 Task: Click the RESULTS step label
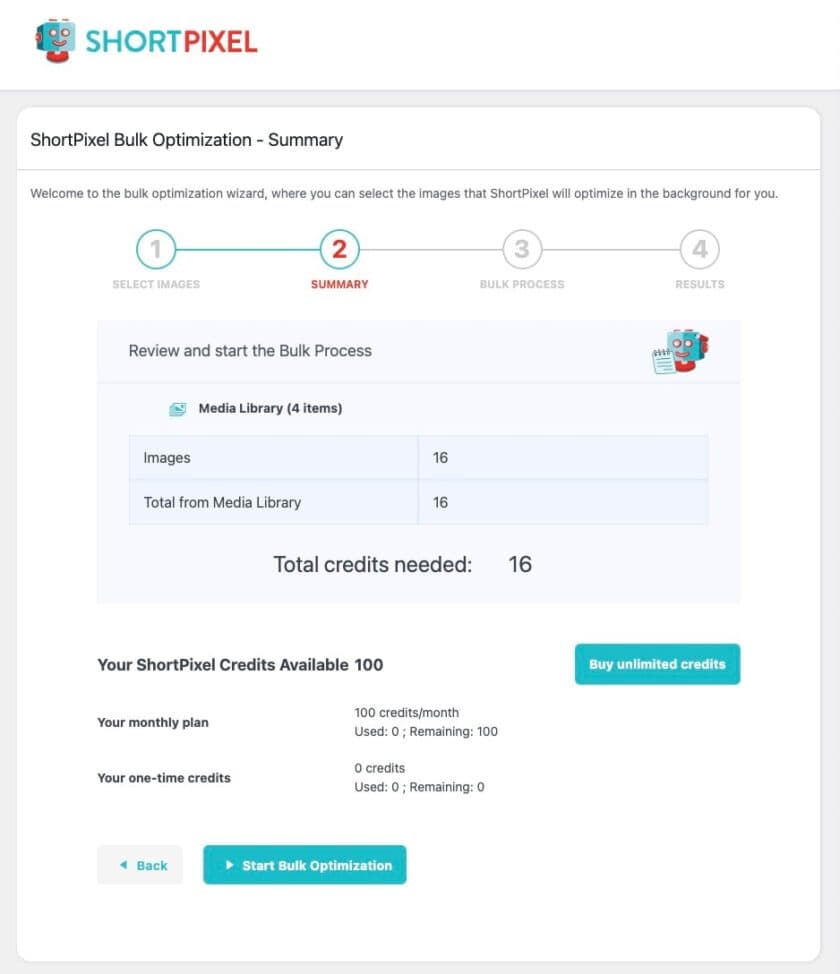click(700, 284)
